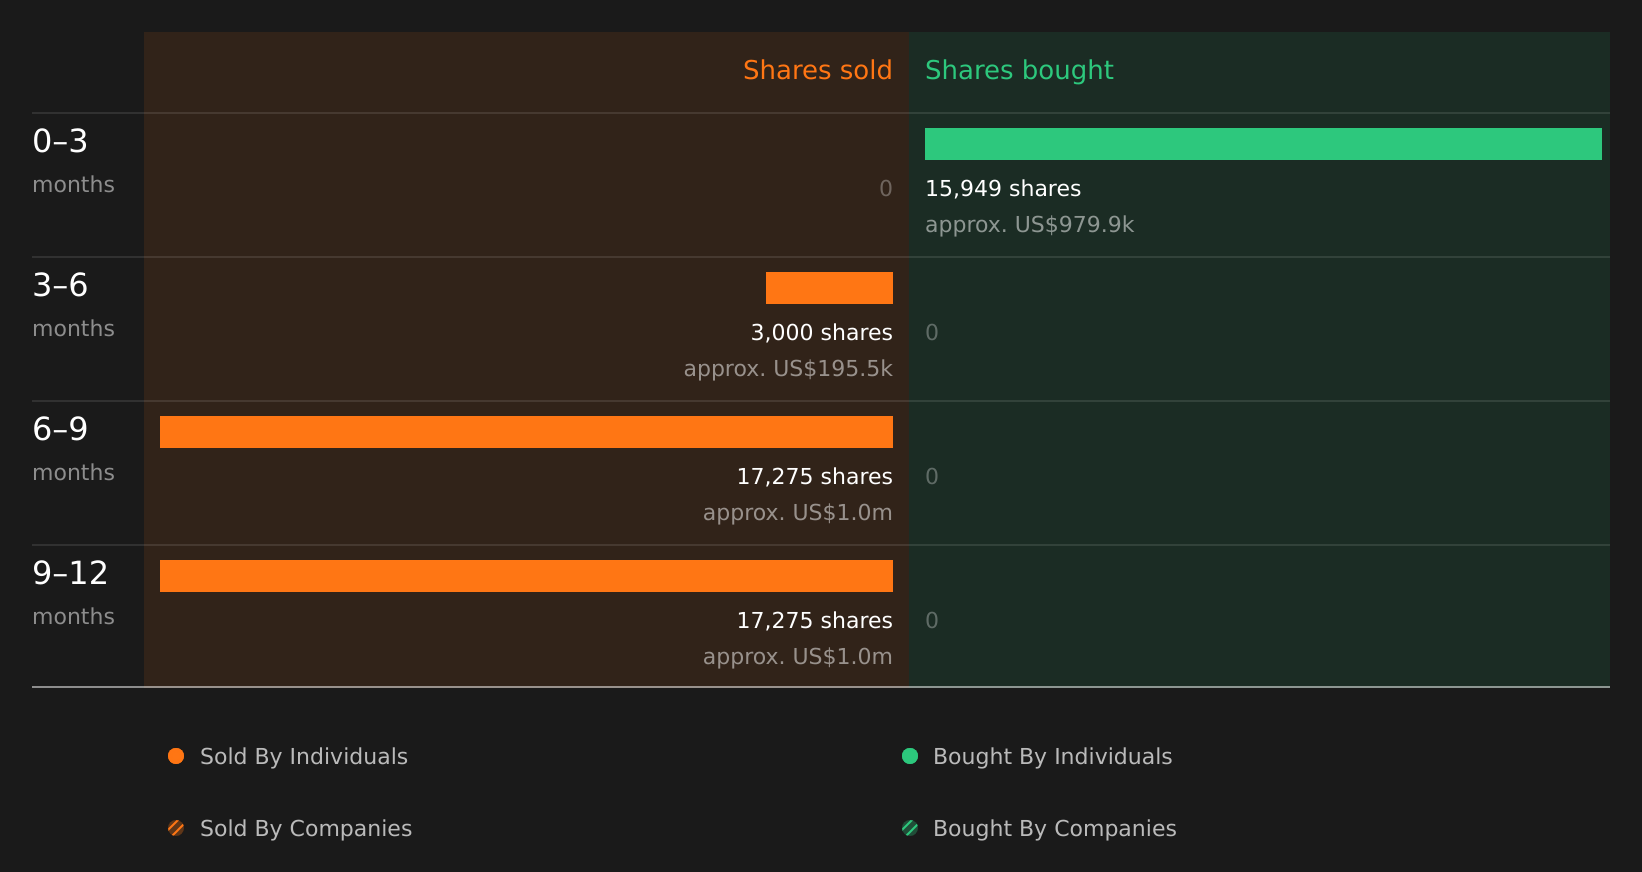Click the green Bought By Individuals legend dot
1642x872 pixels.
point(910,756)
